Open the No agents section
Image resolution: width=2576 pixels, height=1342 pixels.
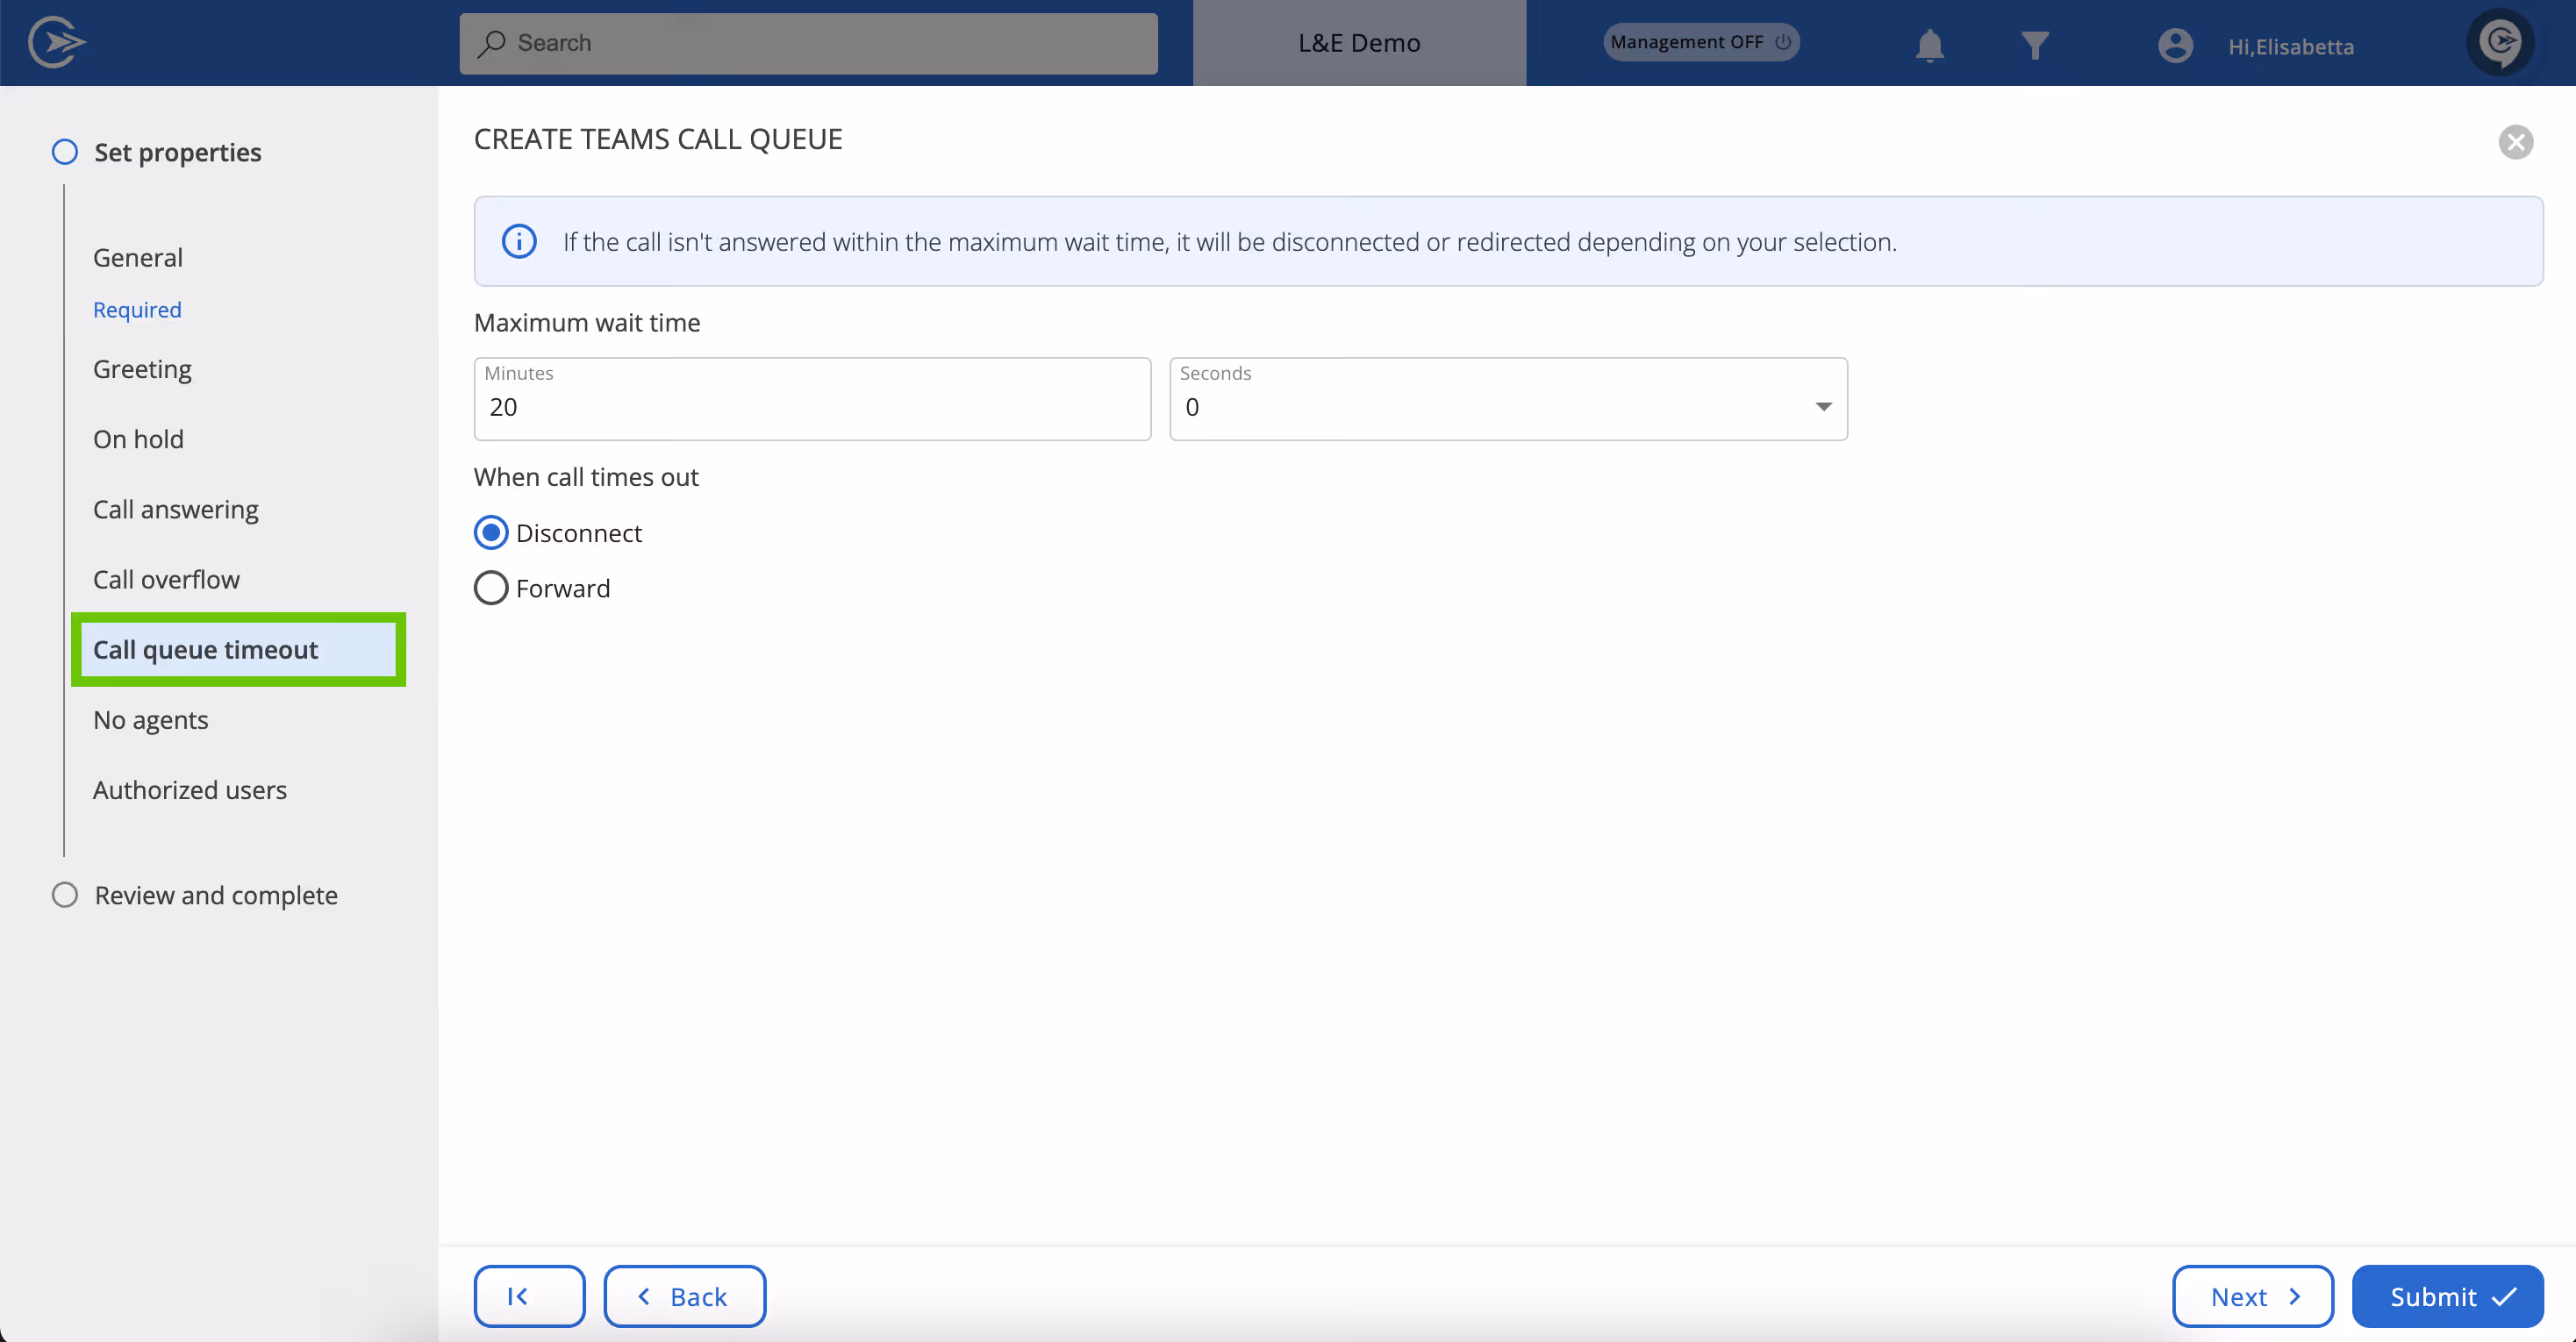pos(150,720)
